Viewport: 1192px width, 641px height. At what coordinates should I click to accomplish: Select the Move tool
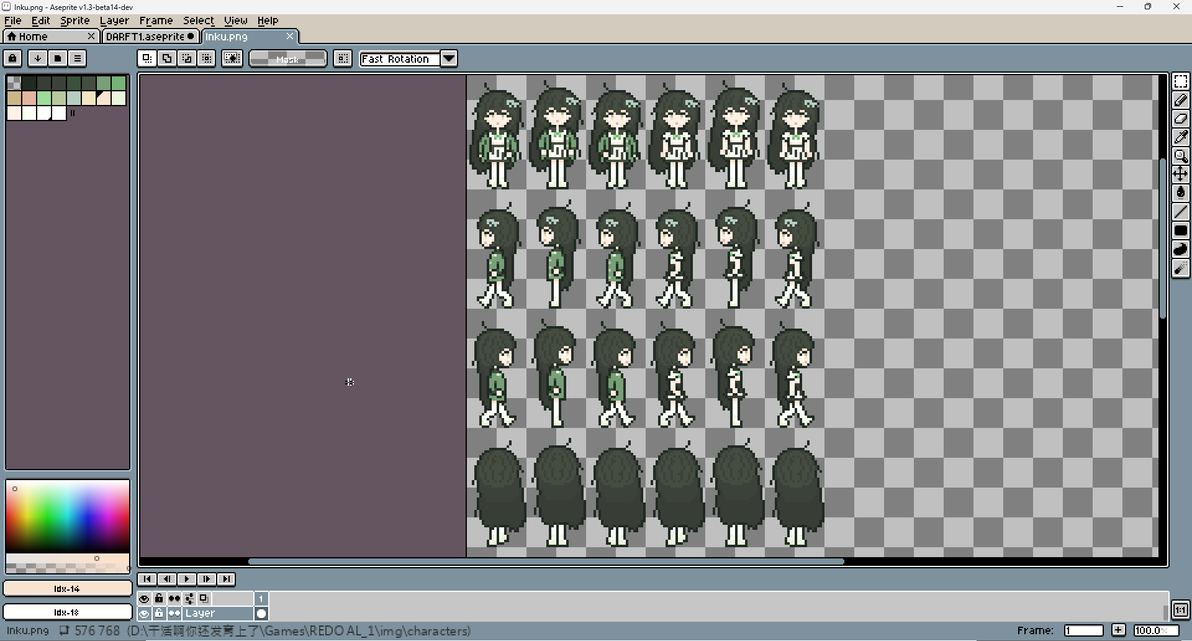tap(1181, 174)
